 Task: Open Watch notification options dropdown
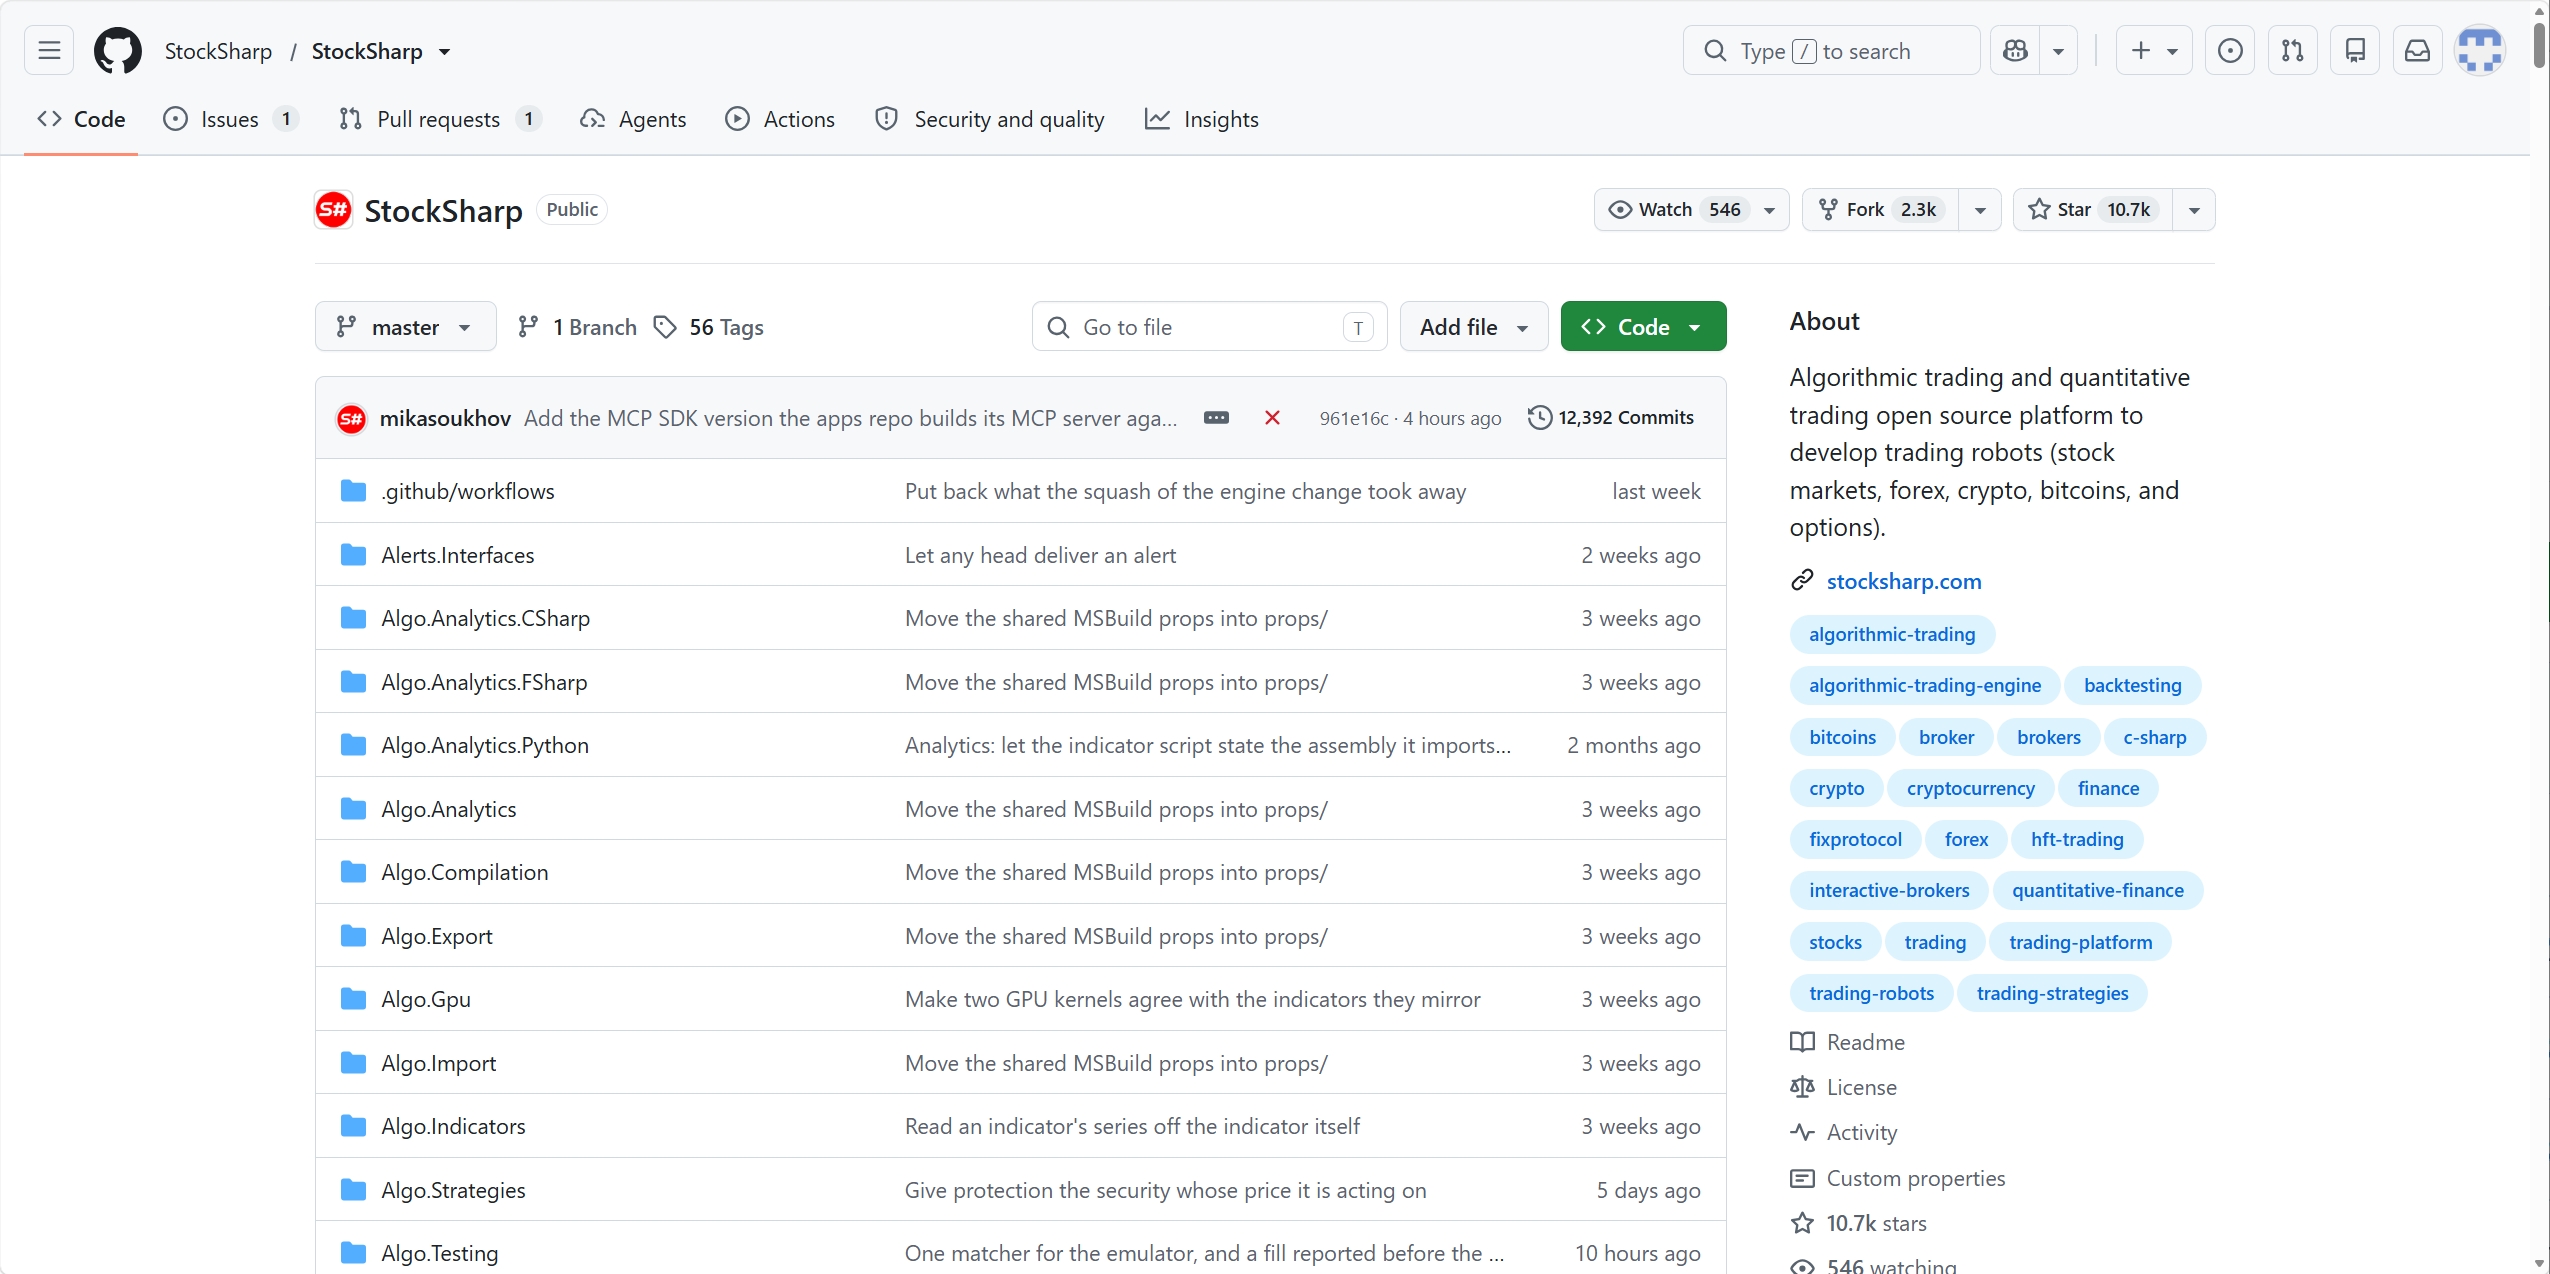click(1769, 210)
